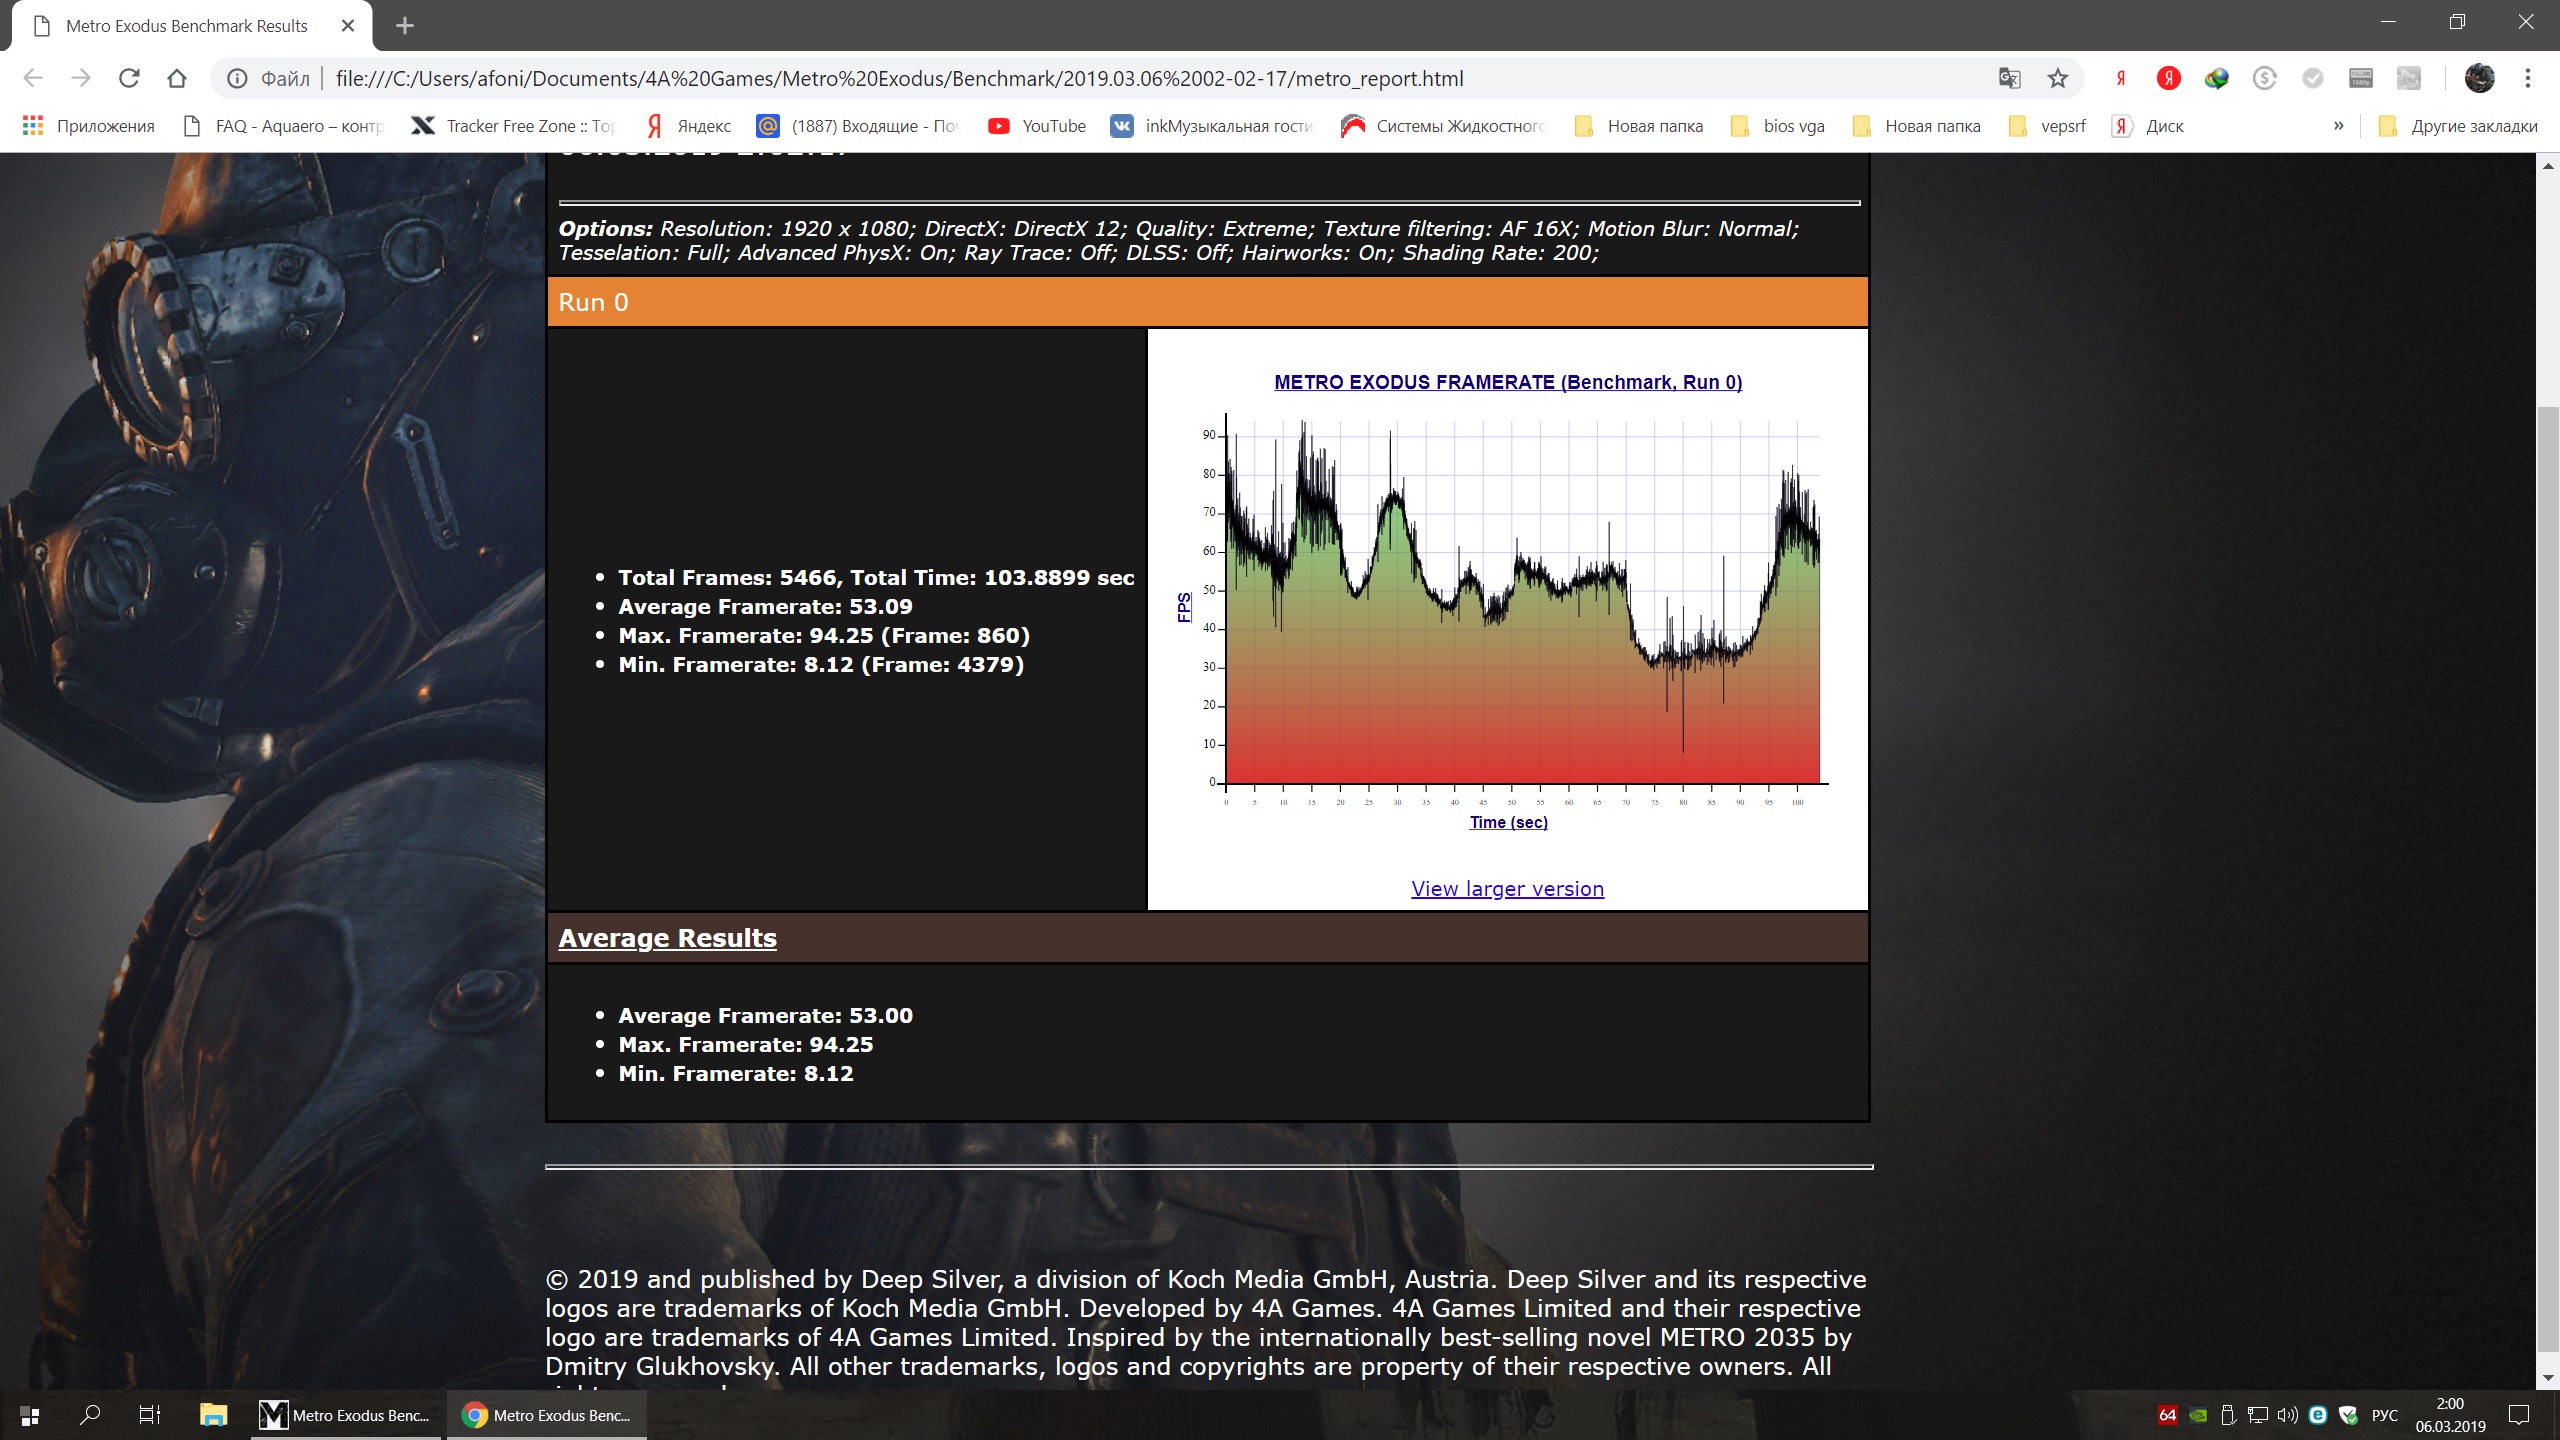Bookmark this page with star icon
This screenshot has height=1440, width=2560.
tap(2057, 78)
